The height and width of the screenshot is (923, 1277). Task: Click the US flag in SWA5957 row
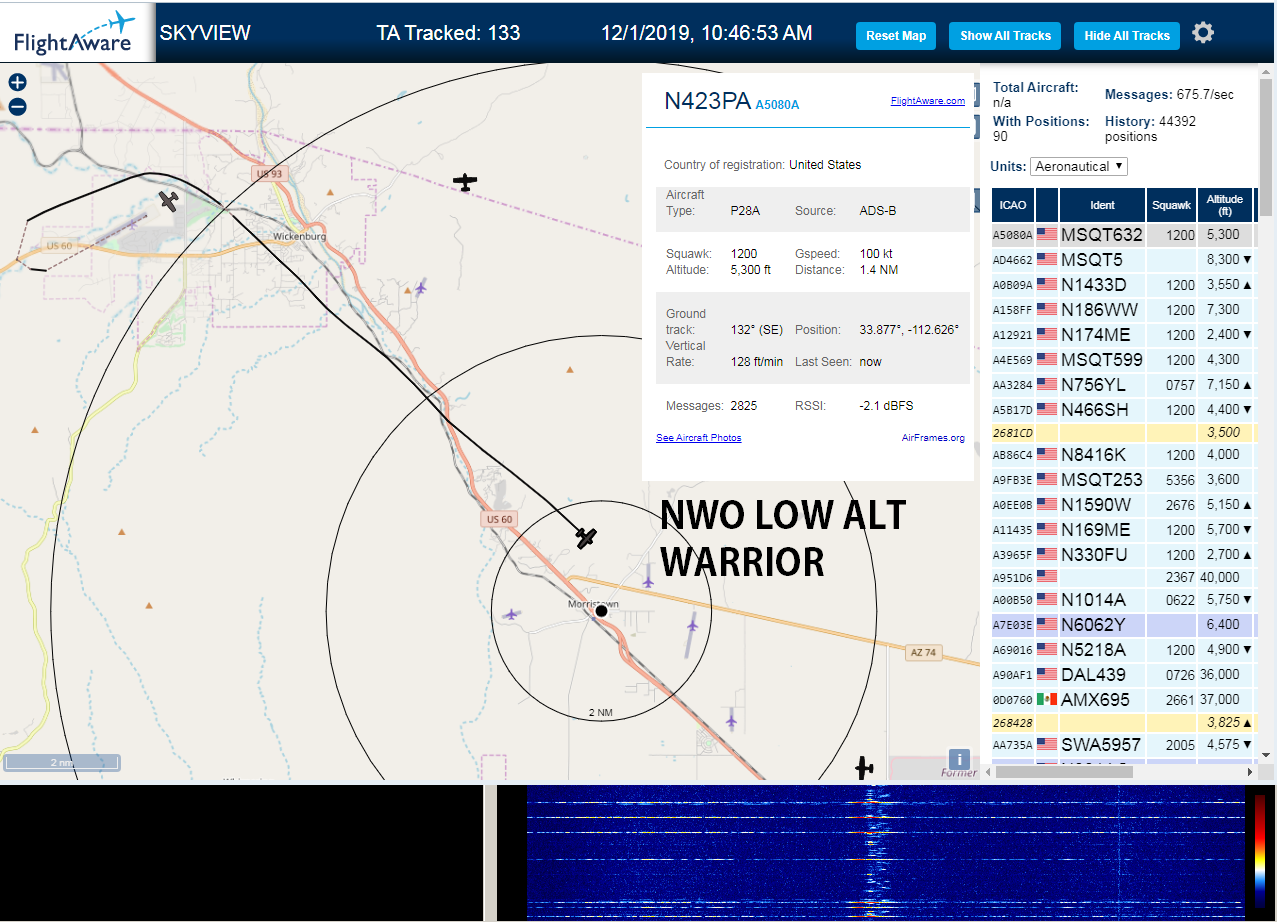click(x=1047, y=744)
